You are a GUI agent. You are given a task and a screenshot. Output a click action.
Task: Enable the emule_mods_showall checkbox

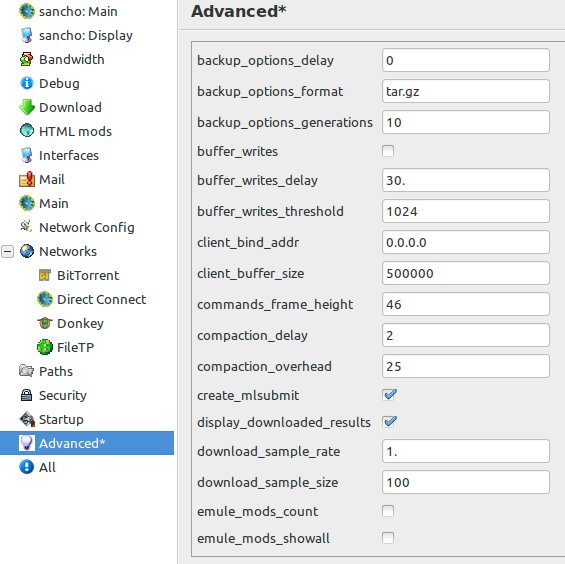tap(388, 538)
